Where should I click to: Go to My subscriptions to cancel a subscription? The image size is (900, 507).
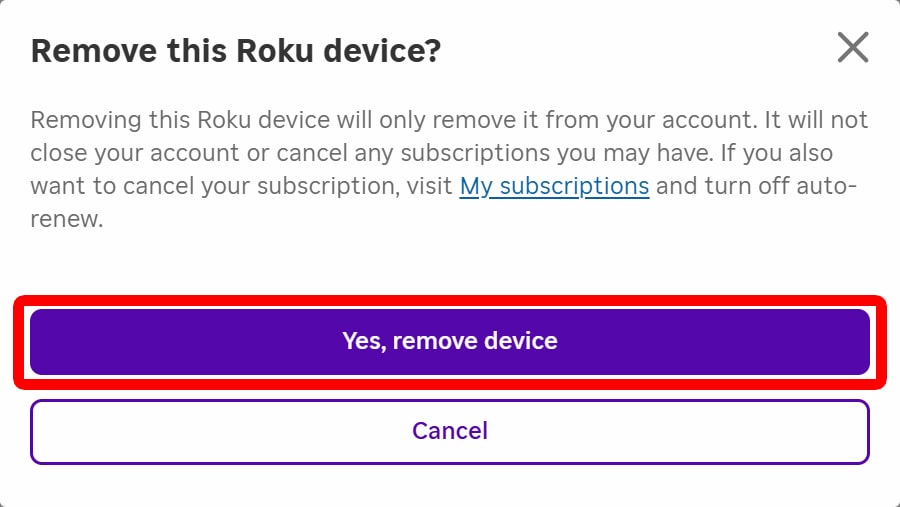pyautogui.click(x=554, y=186)
